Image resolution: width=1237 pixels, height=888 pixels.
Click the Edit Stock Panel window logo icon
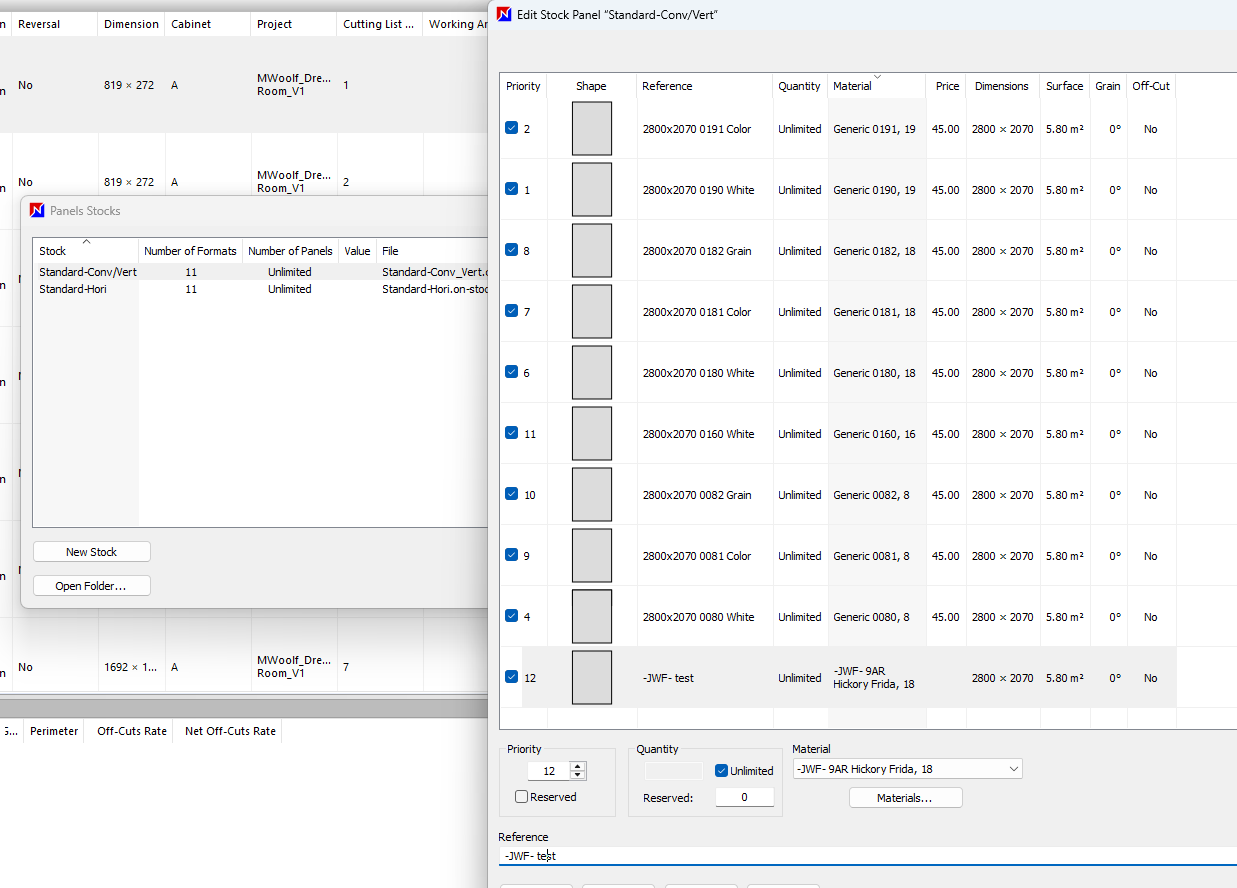505,15
